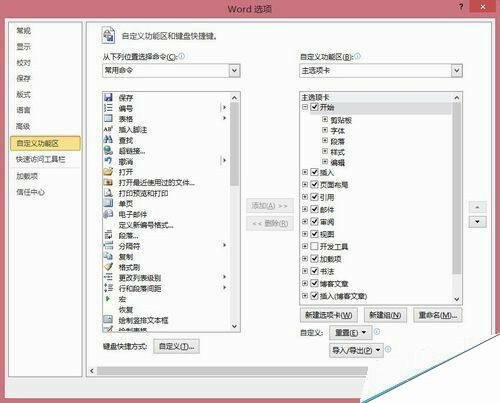Uncheck the 邮件 tab checkbox

[314, 209]
